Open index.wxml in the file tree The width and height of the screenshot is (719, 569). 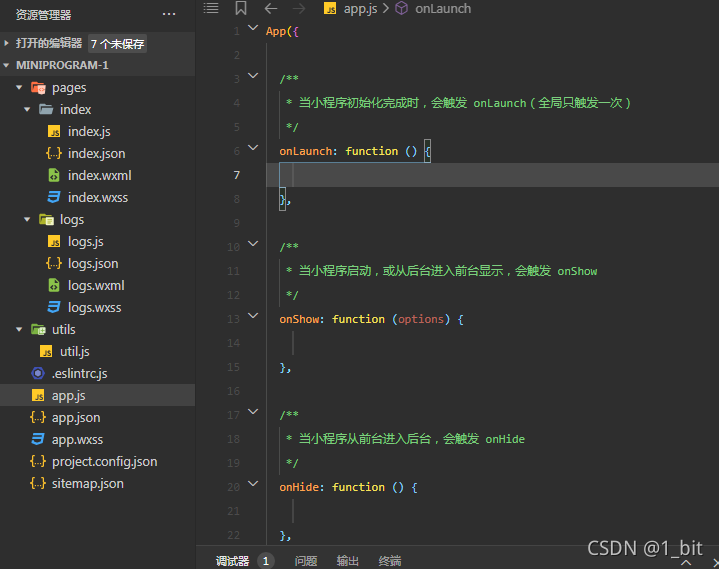(x=100, y=176)
